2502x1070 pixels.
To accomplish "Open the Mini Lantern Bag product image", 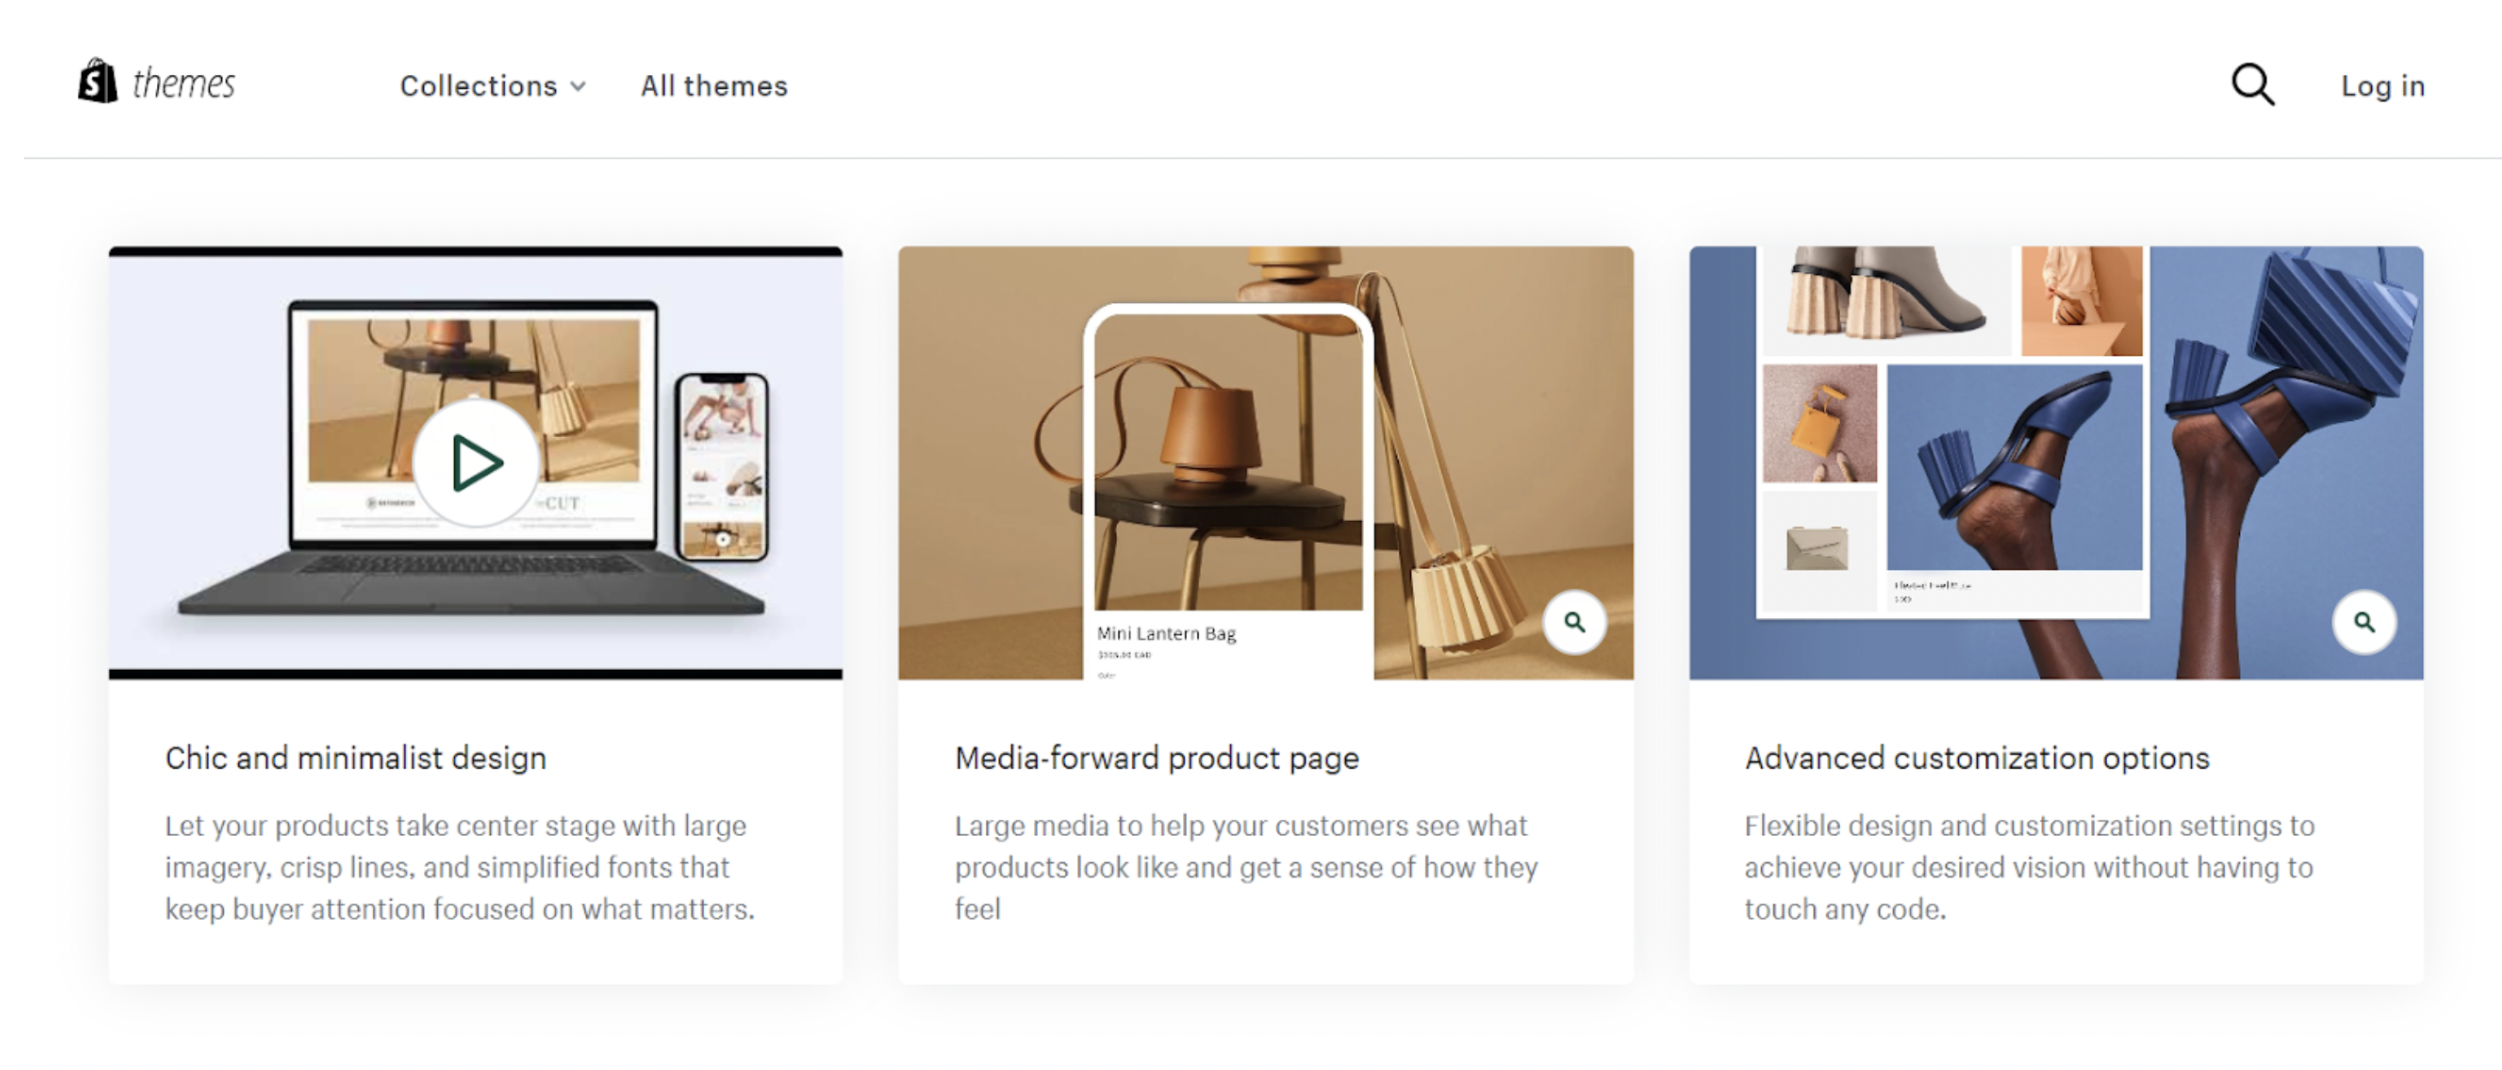I will click(x=1228, y=463).
